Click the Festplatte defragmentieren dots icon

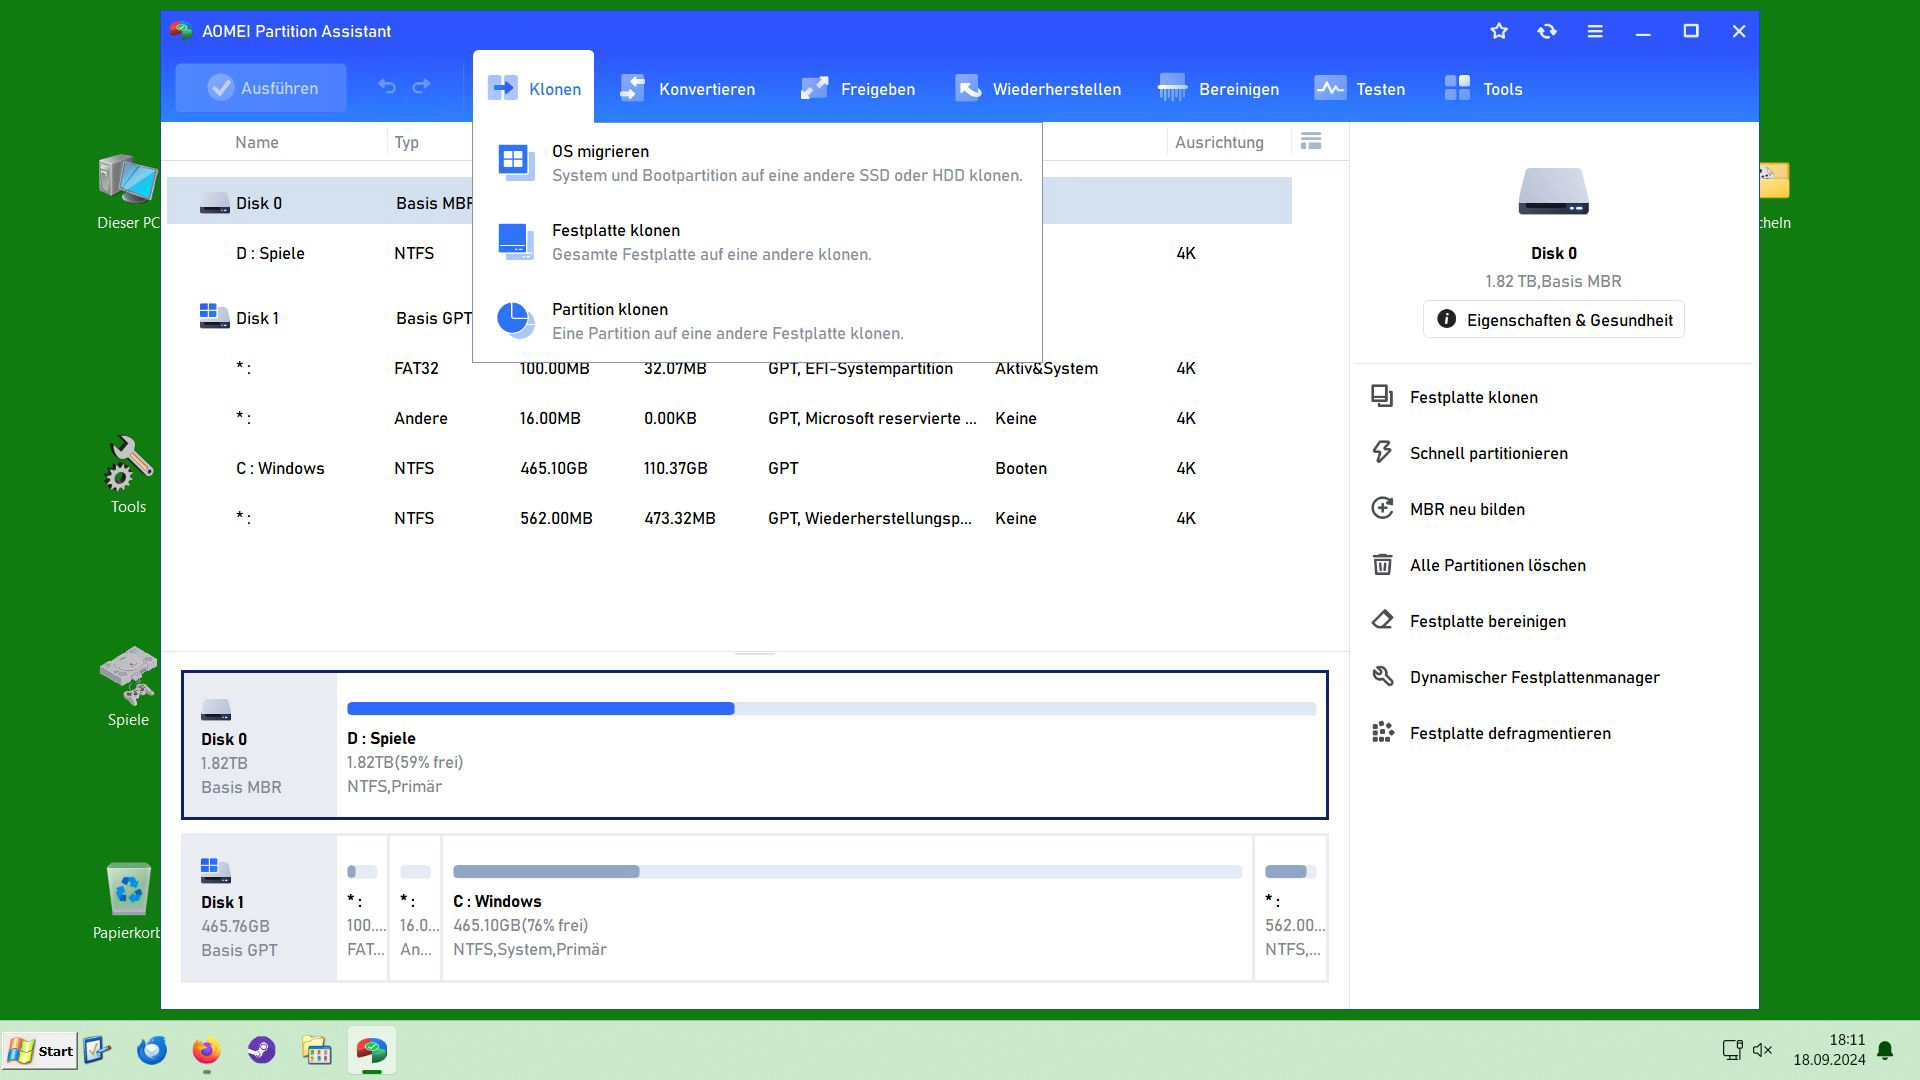pos(1382,732)
